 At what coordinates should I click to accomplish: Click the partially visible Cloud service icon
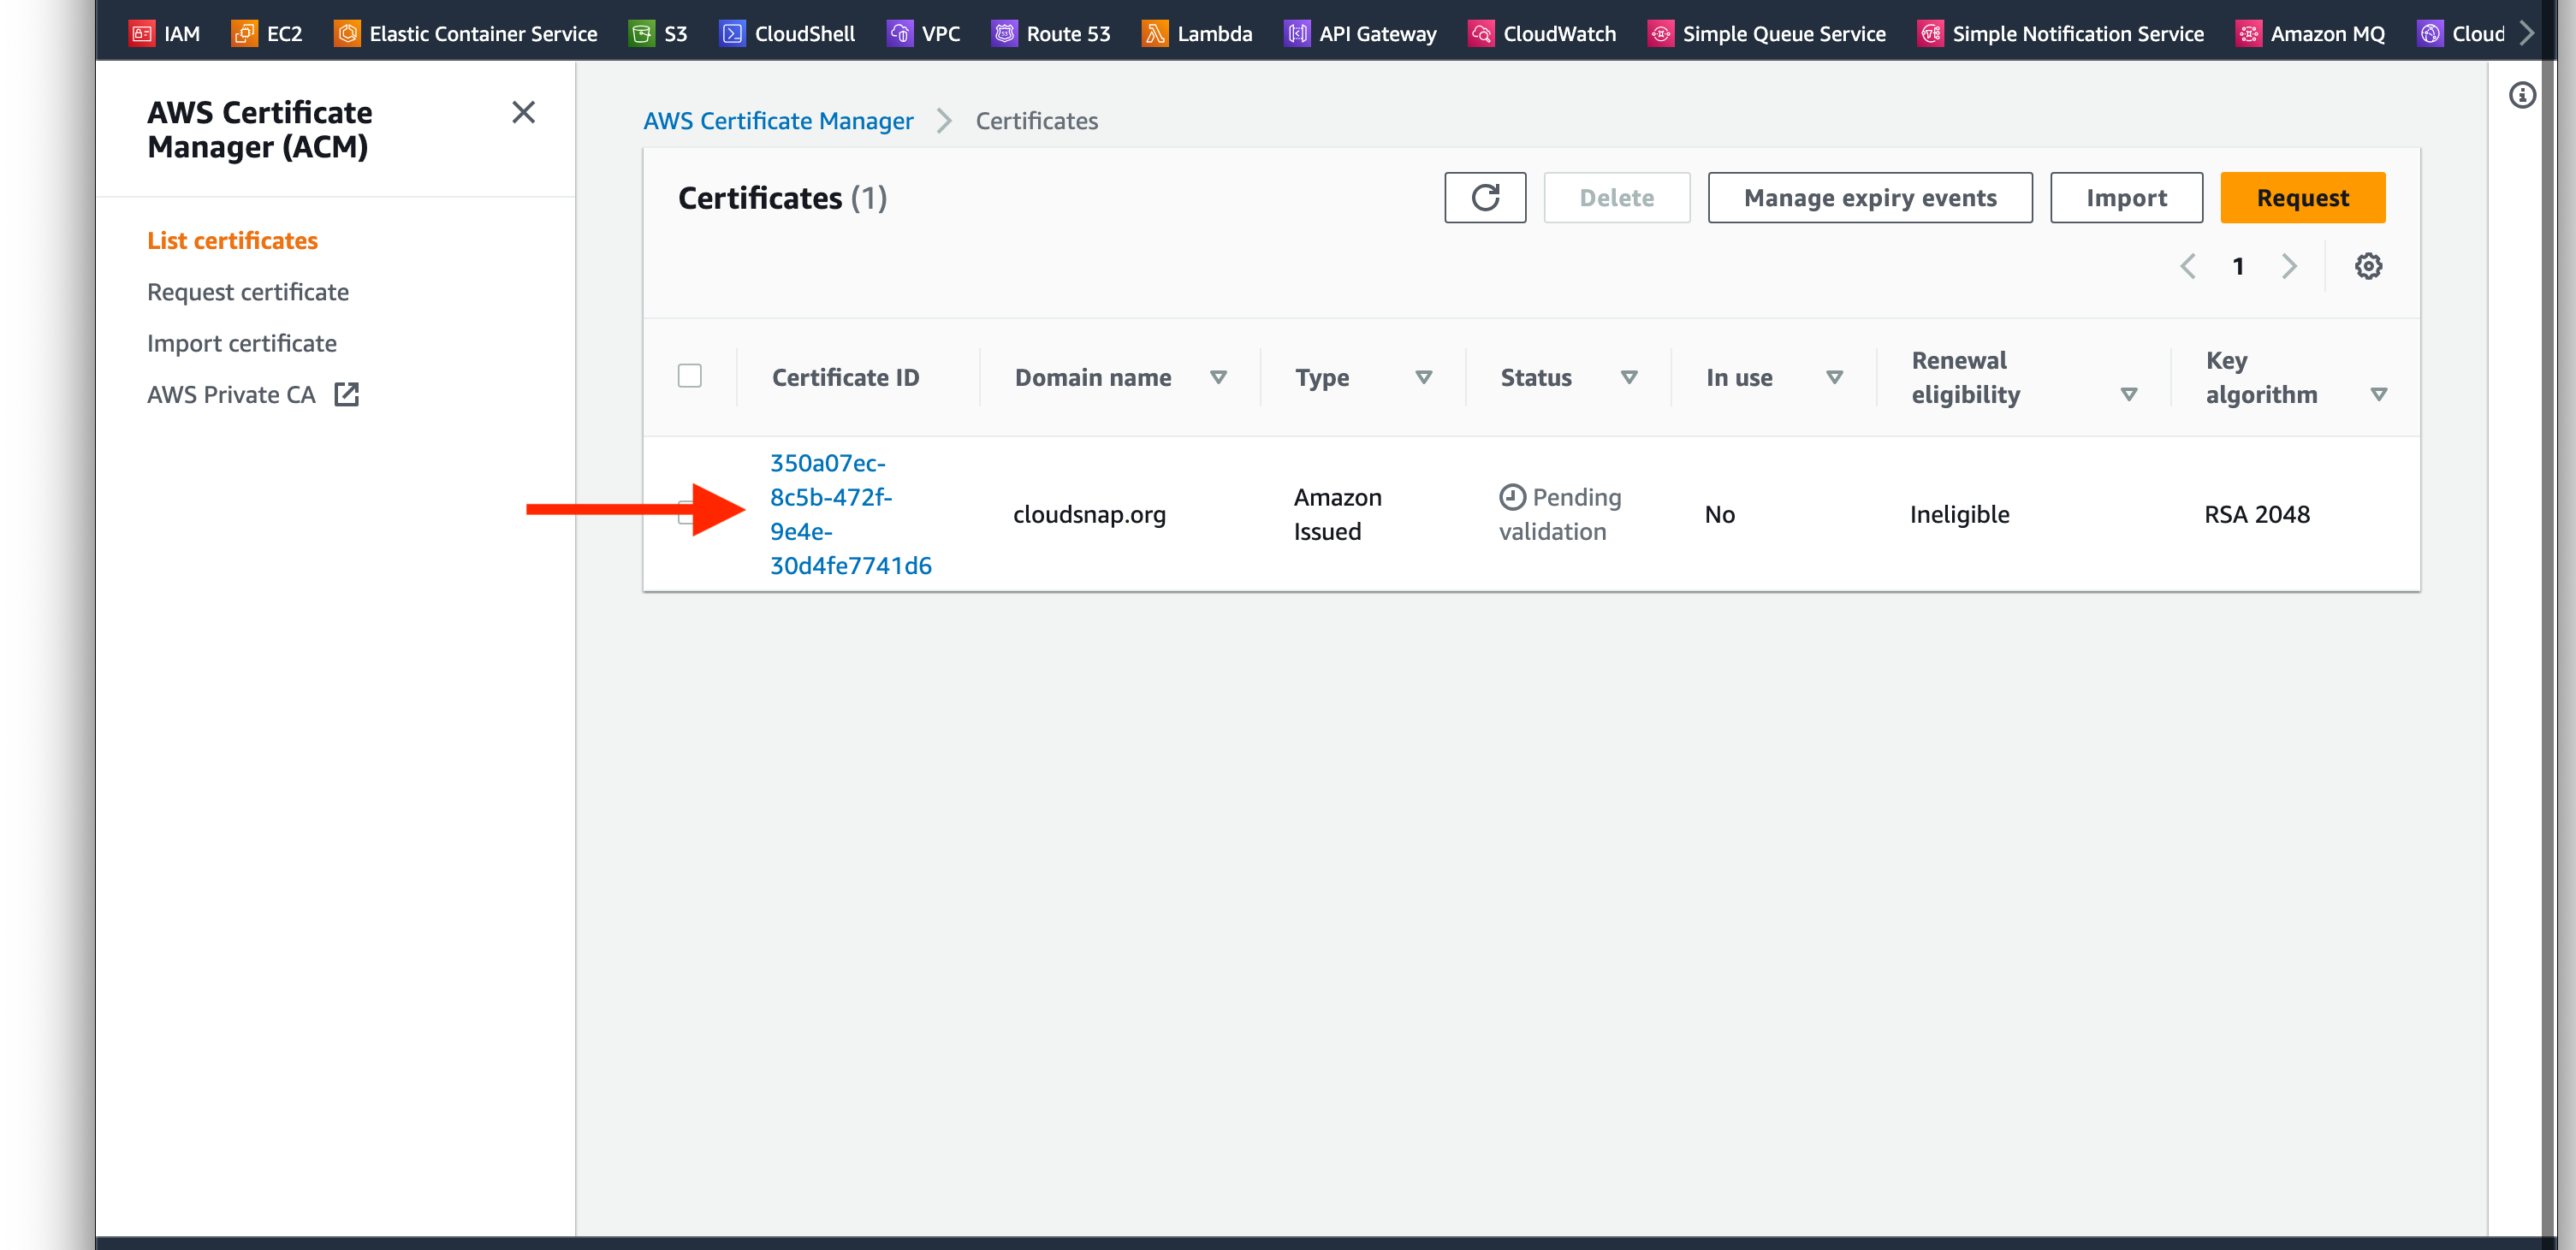[x=2430, y=33]
